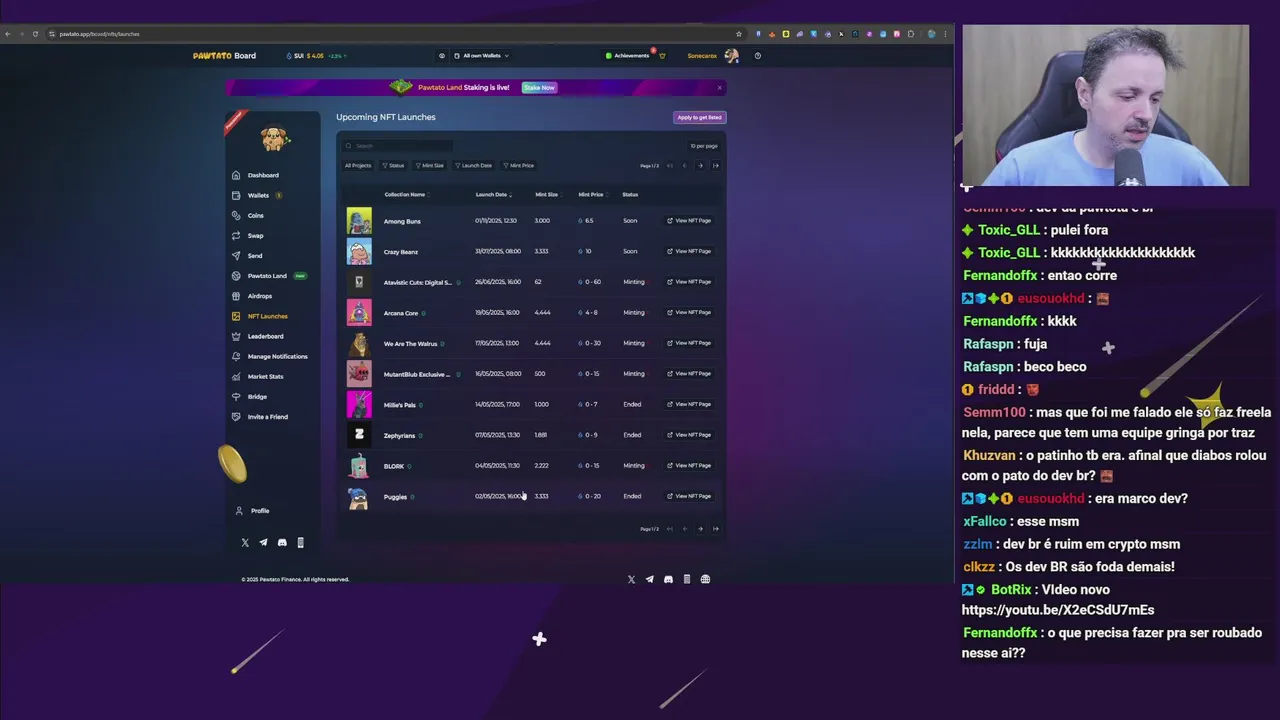1280x720 pixels.
Task: Click the Apply to get listed button
Action: pos(699,117)
